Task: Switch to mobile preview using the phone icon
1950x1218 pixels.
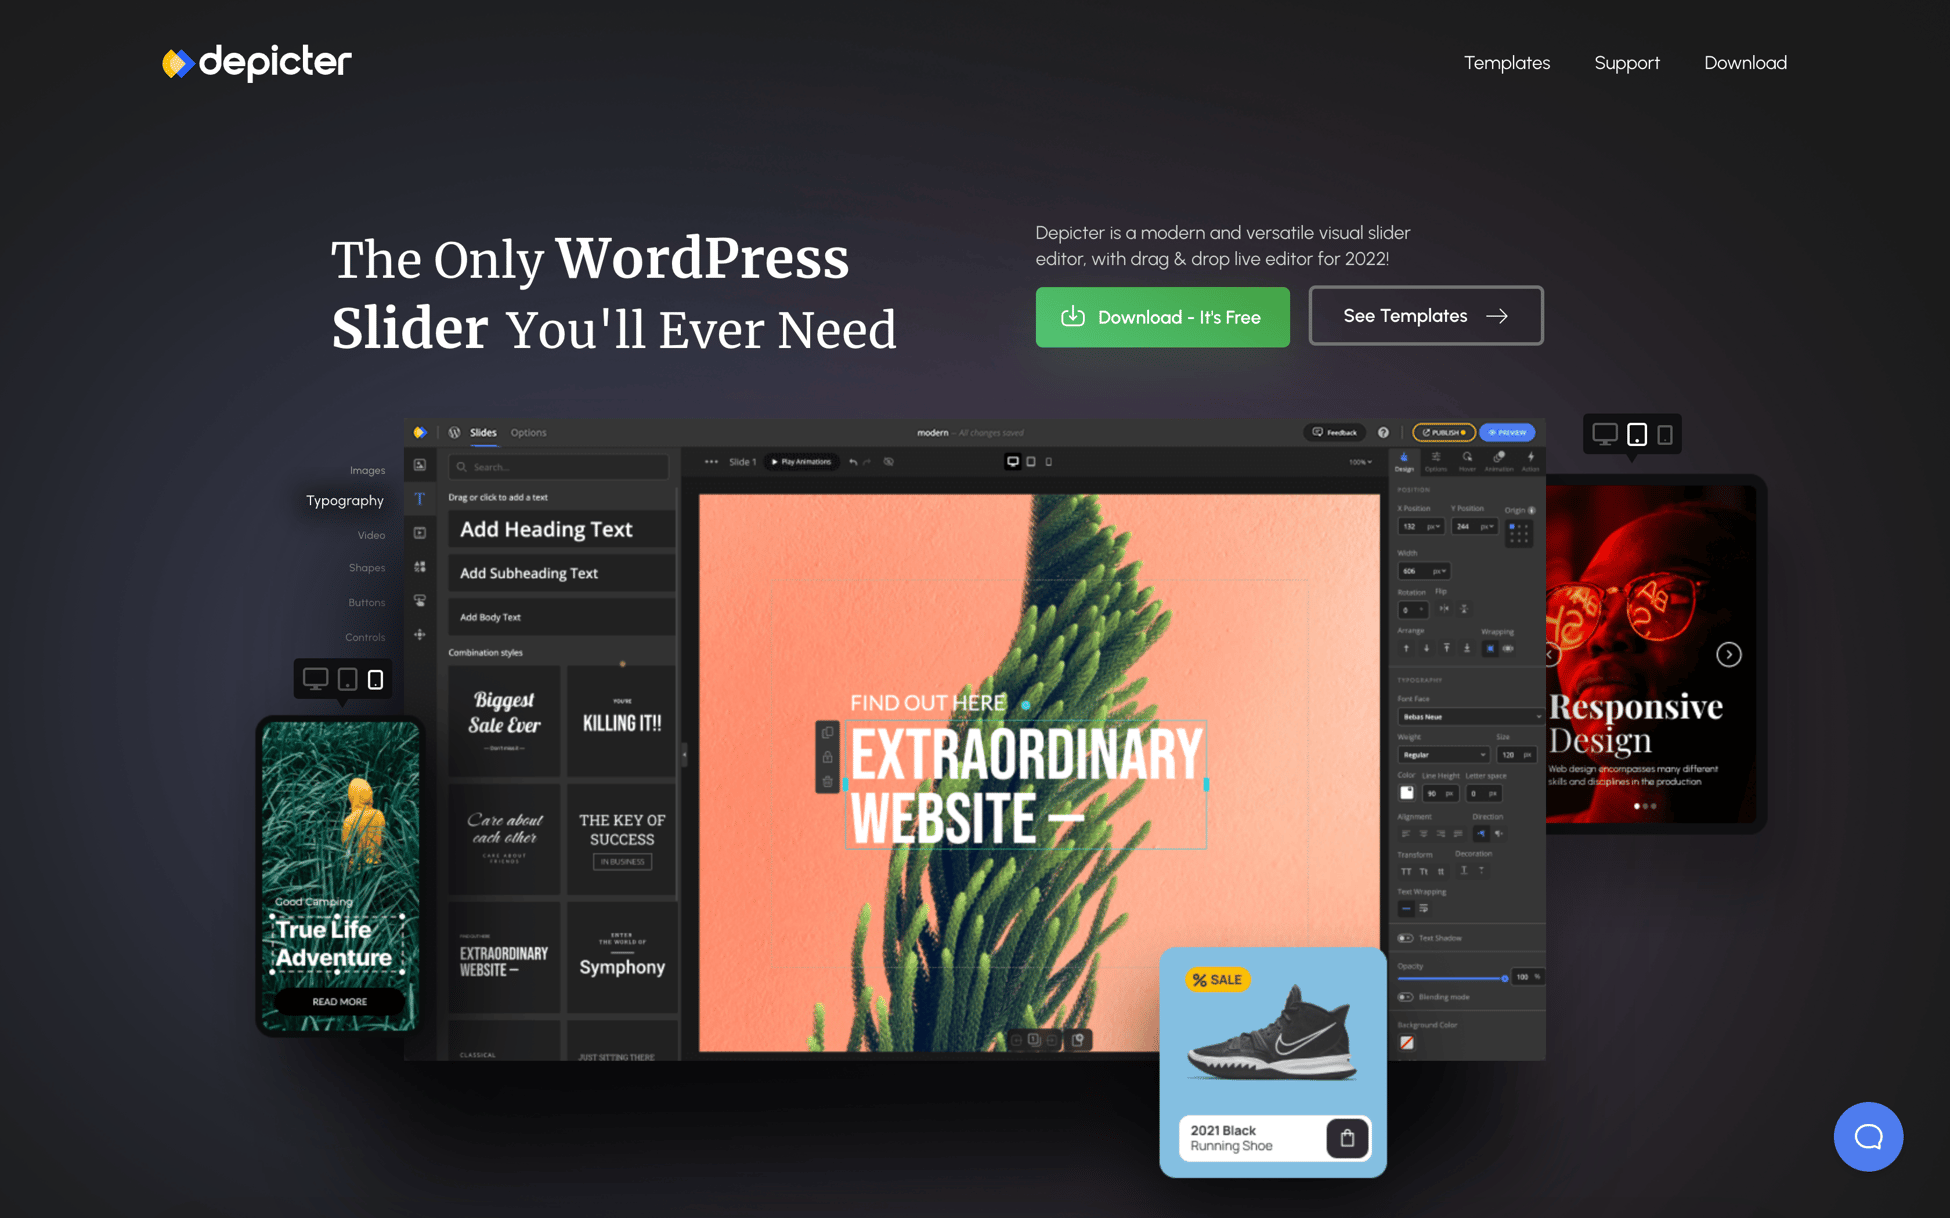Action: click(x=1049, y=462)
